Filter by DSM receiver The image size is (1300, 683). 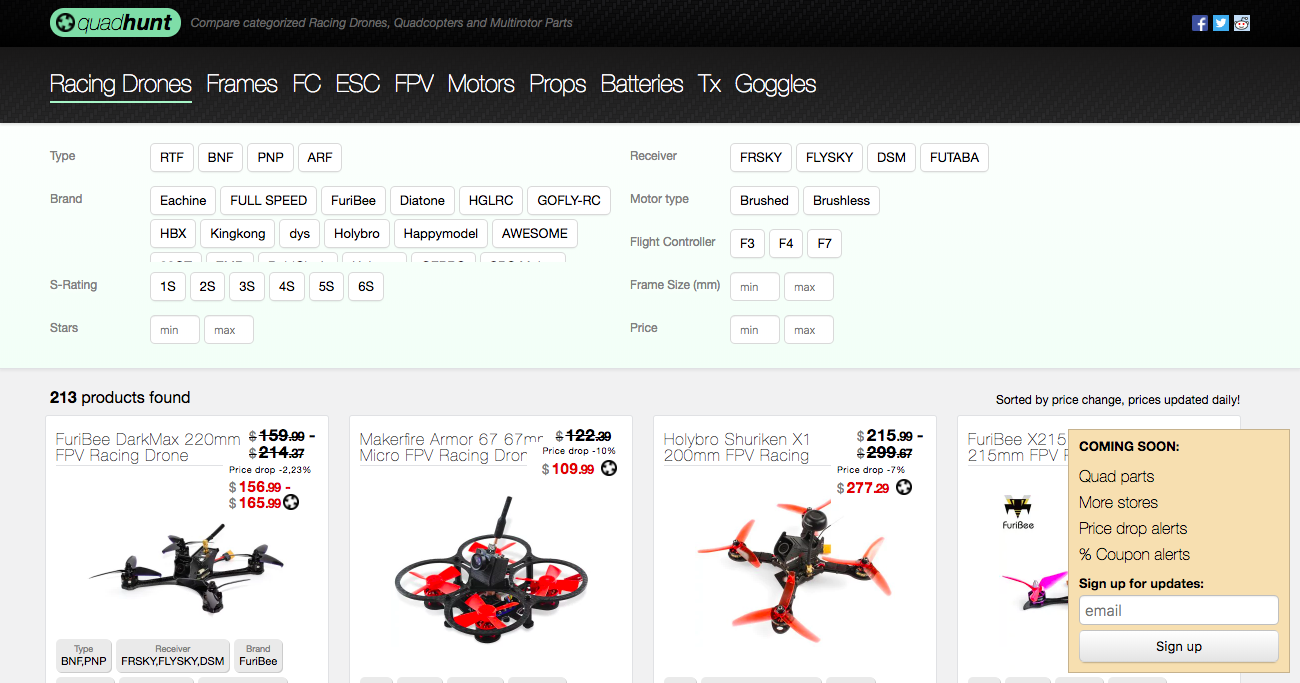(x=892, y=158)
